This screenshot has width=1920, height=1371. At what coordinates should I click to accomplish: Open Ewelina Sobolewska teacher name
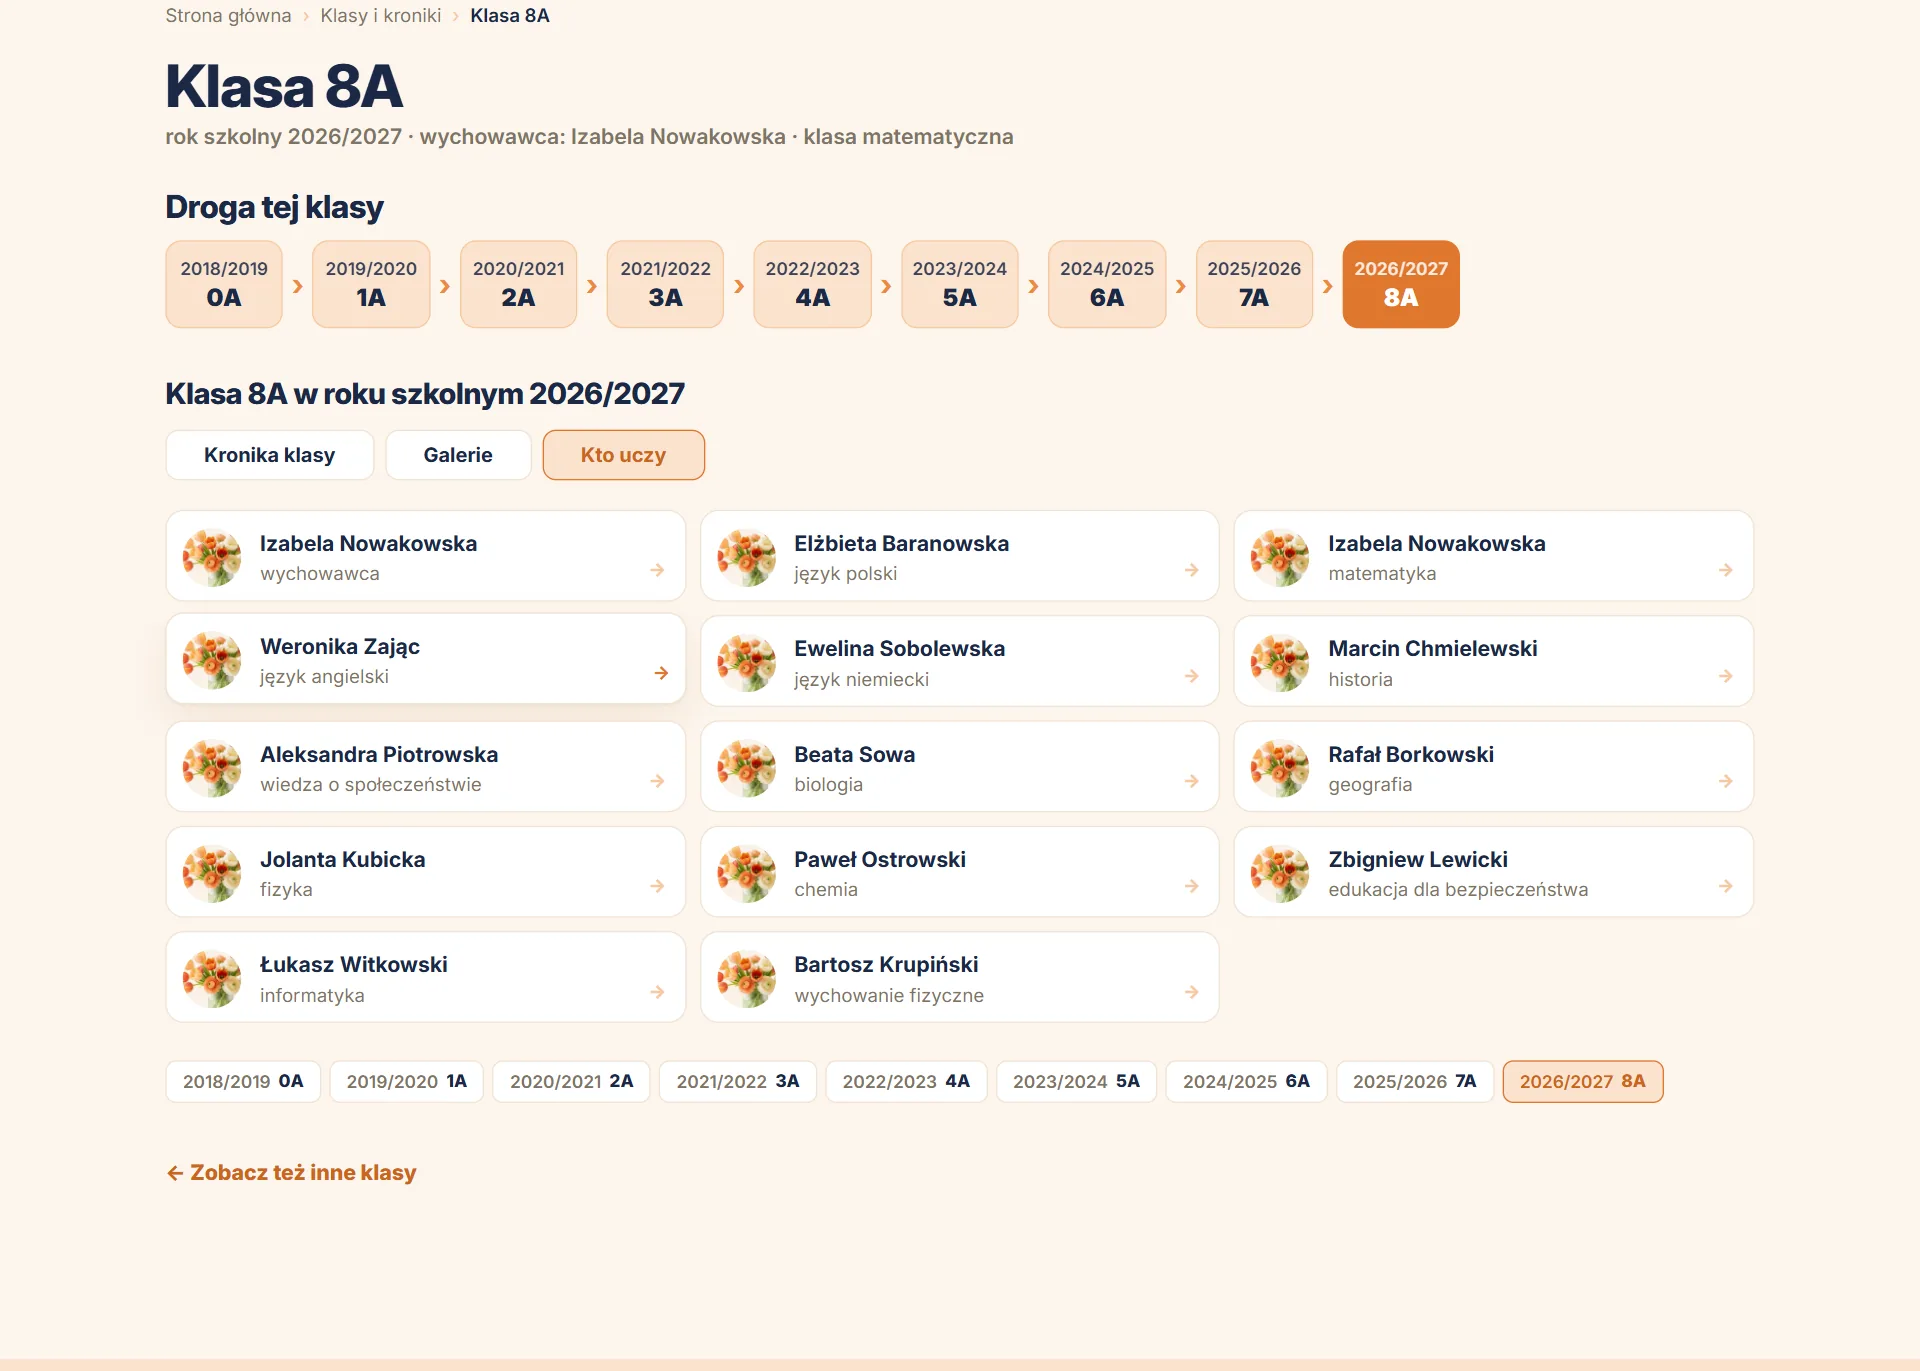click(899, 648)
